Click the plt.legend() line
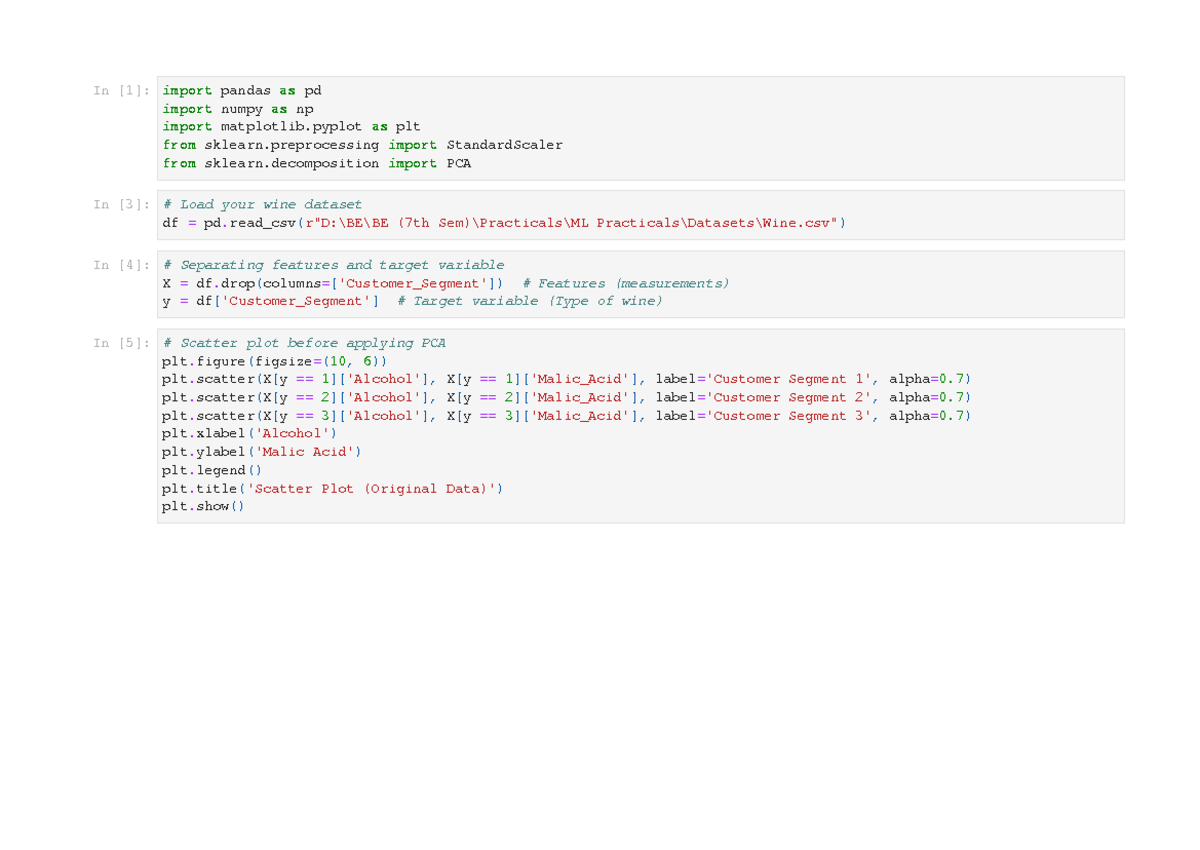The height and width of the screenshot is (850, 1200). [x=212, y=470]
